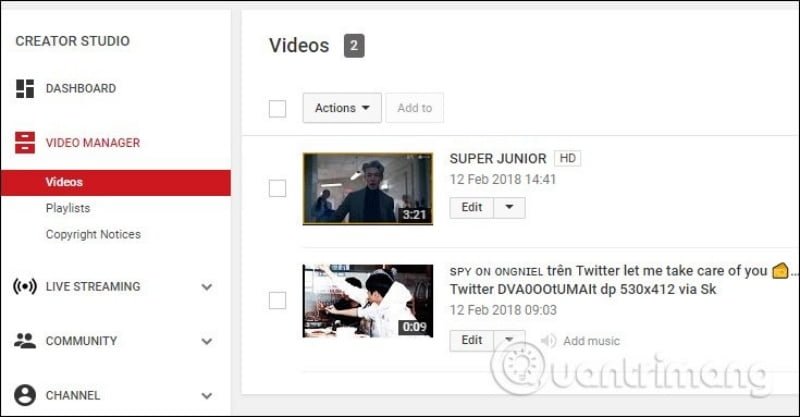
Task: Go to Copyright Notices
Action: click(x=93, y=234)
